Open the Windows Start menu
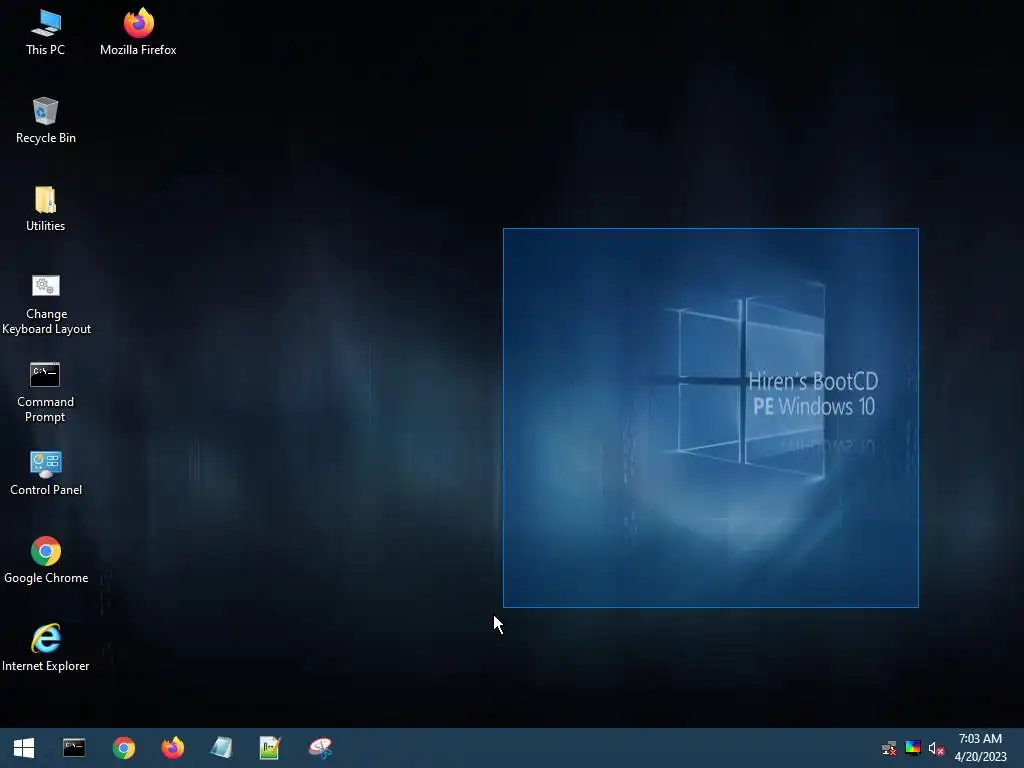 [x=24, y=748]
